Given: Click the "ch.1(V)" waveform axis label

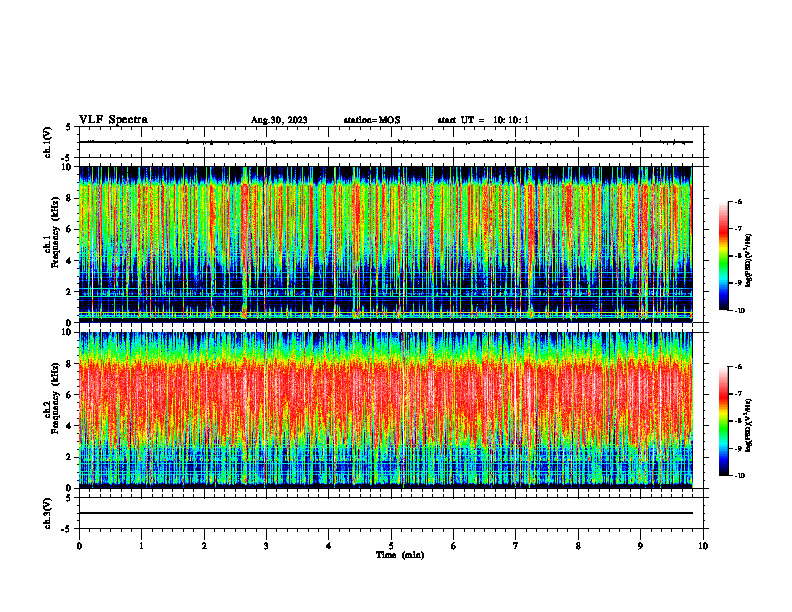Looking at the screenshot, I should coord(47,142).
